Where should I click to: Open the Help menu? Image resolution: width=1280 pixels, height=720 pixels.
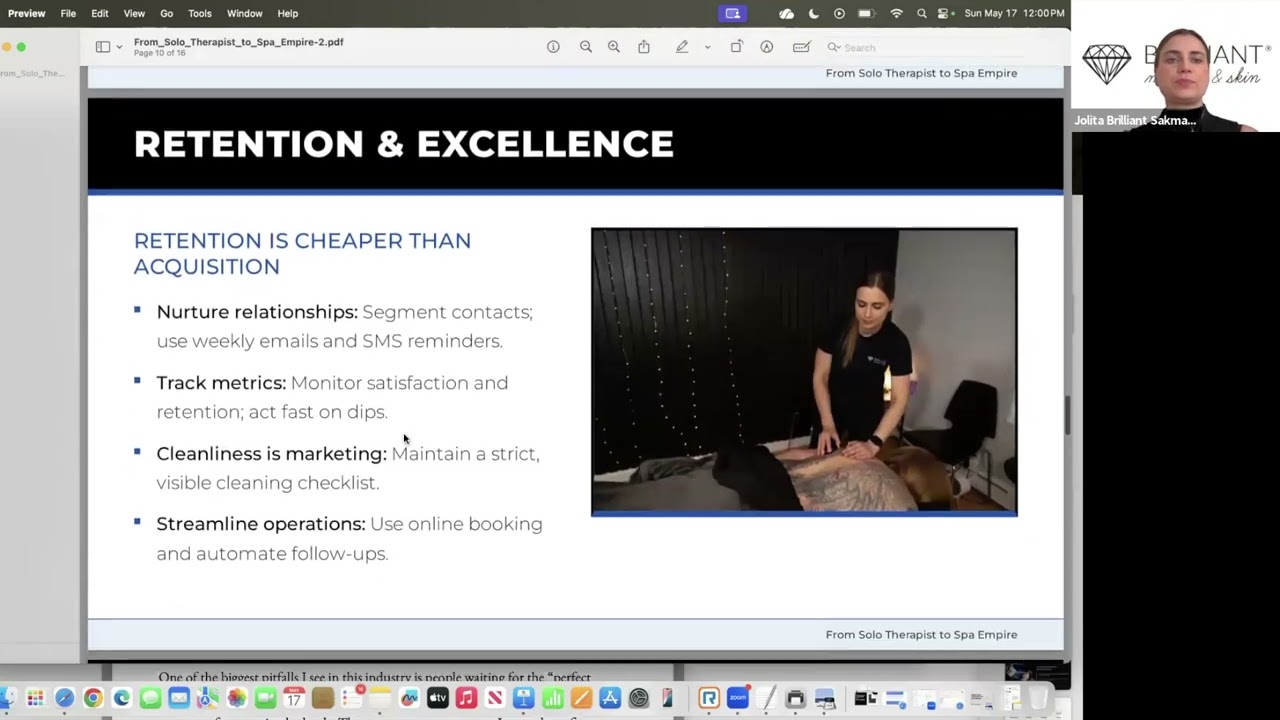coord(288,13)
